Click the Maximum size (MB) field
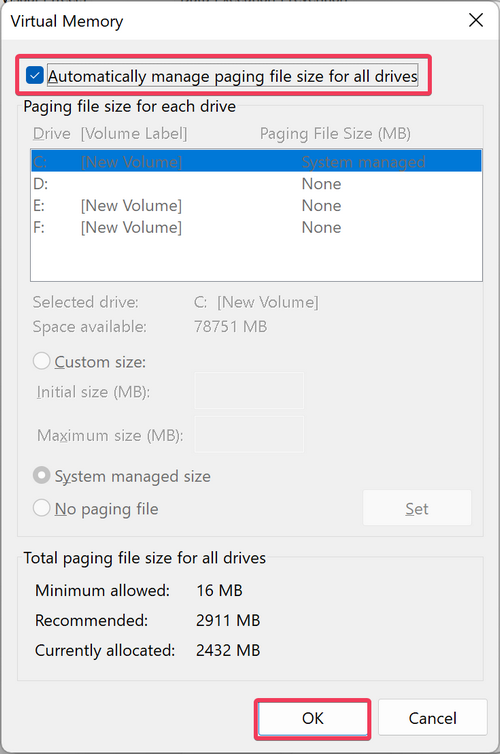The image size is (500, 754). tap(249, 434)
